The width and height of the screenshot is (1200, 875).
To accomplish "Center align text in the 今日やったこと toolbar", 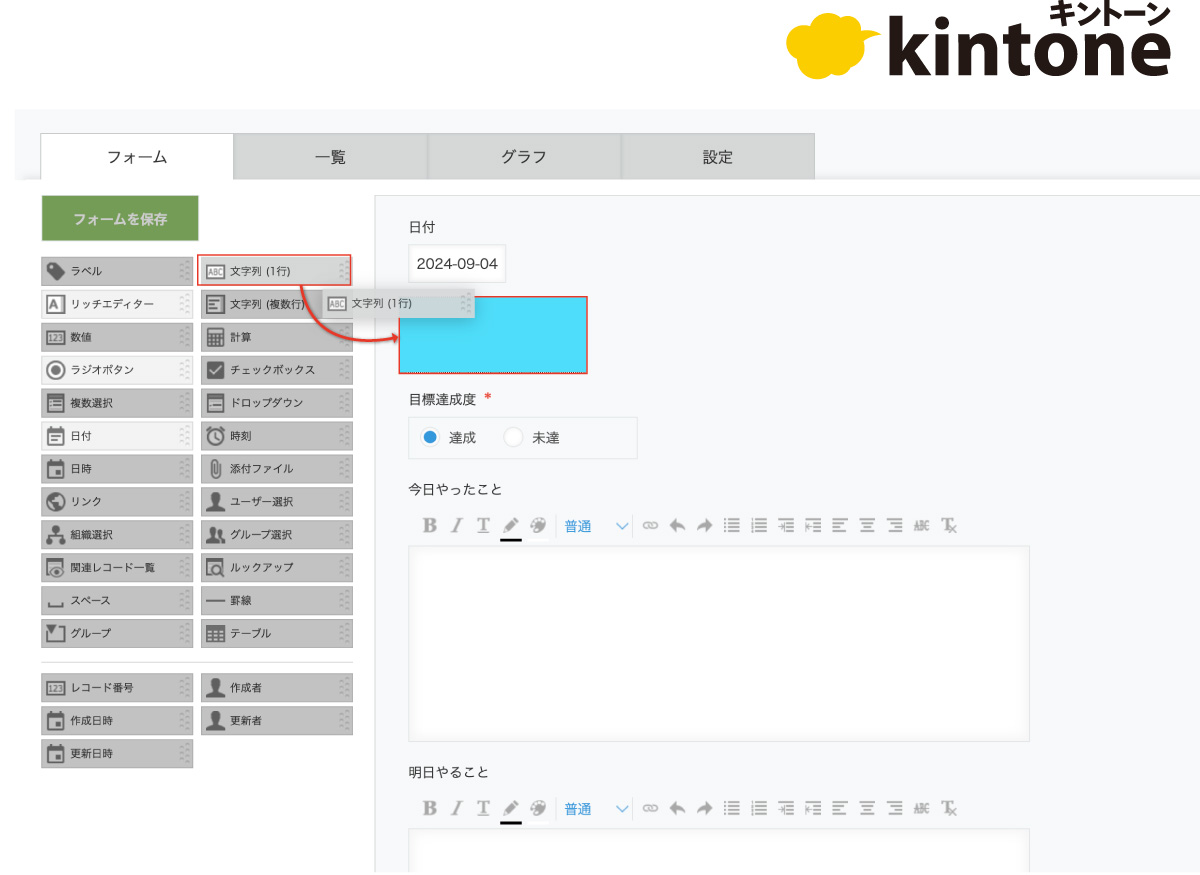I will (867, 526).
